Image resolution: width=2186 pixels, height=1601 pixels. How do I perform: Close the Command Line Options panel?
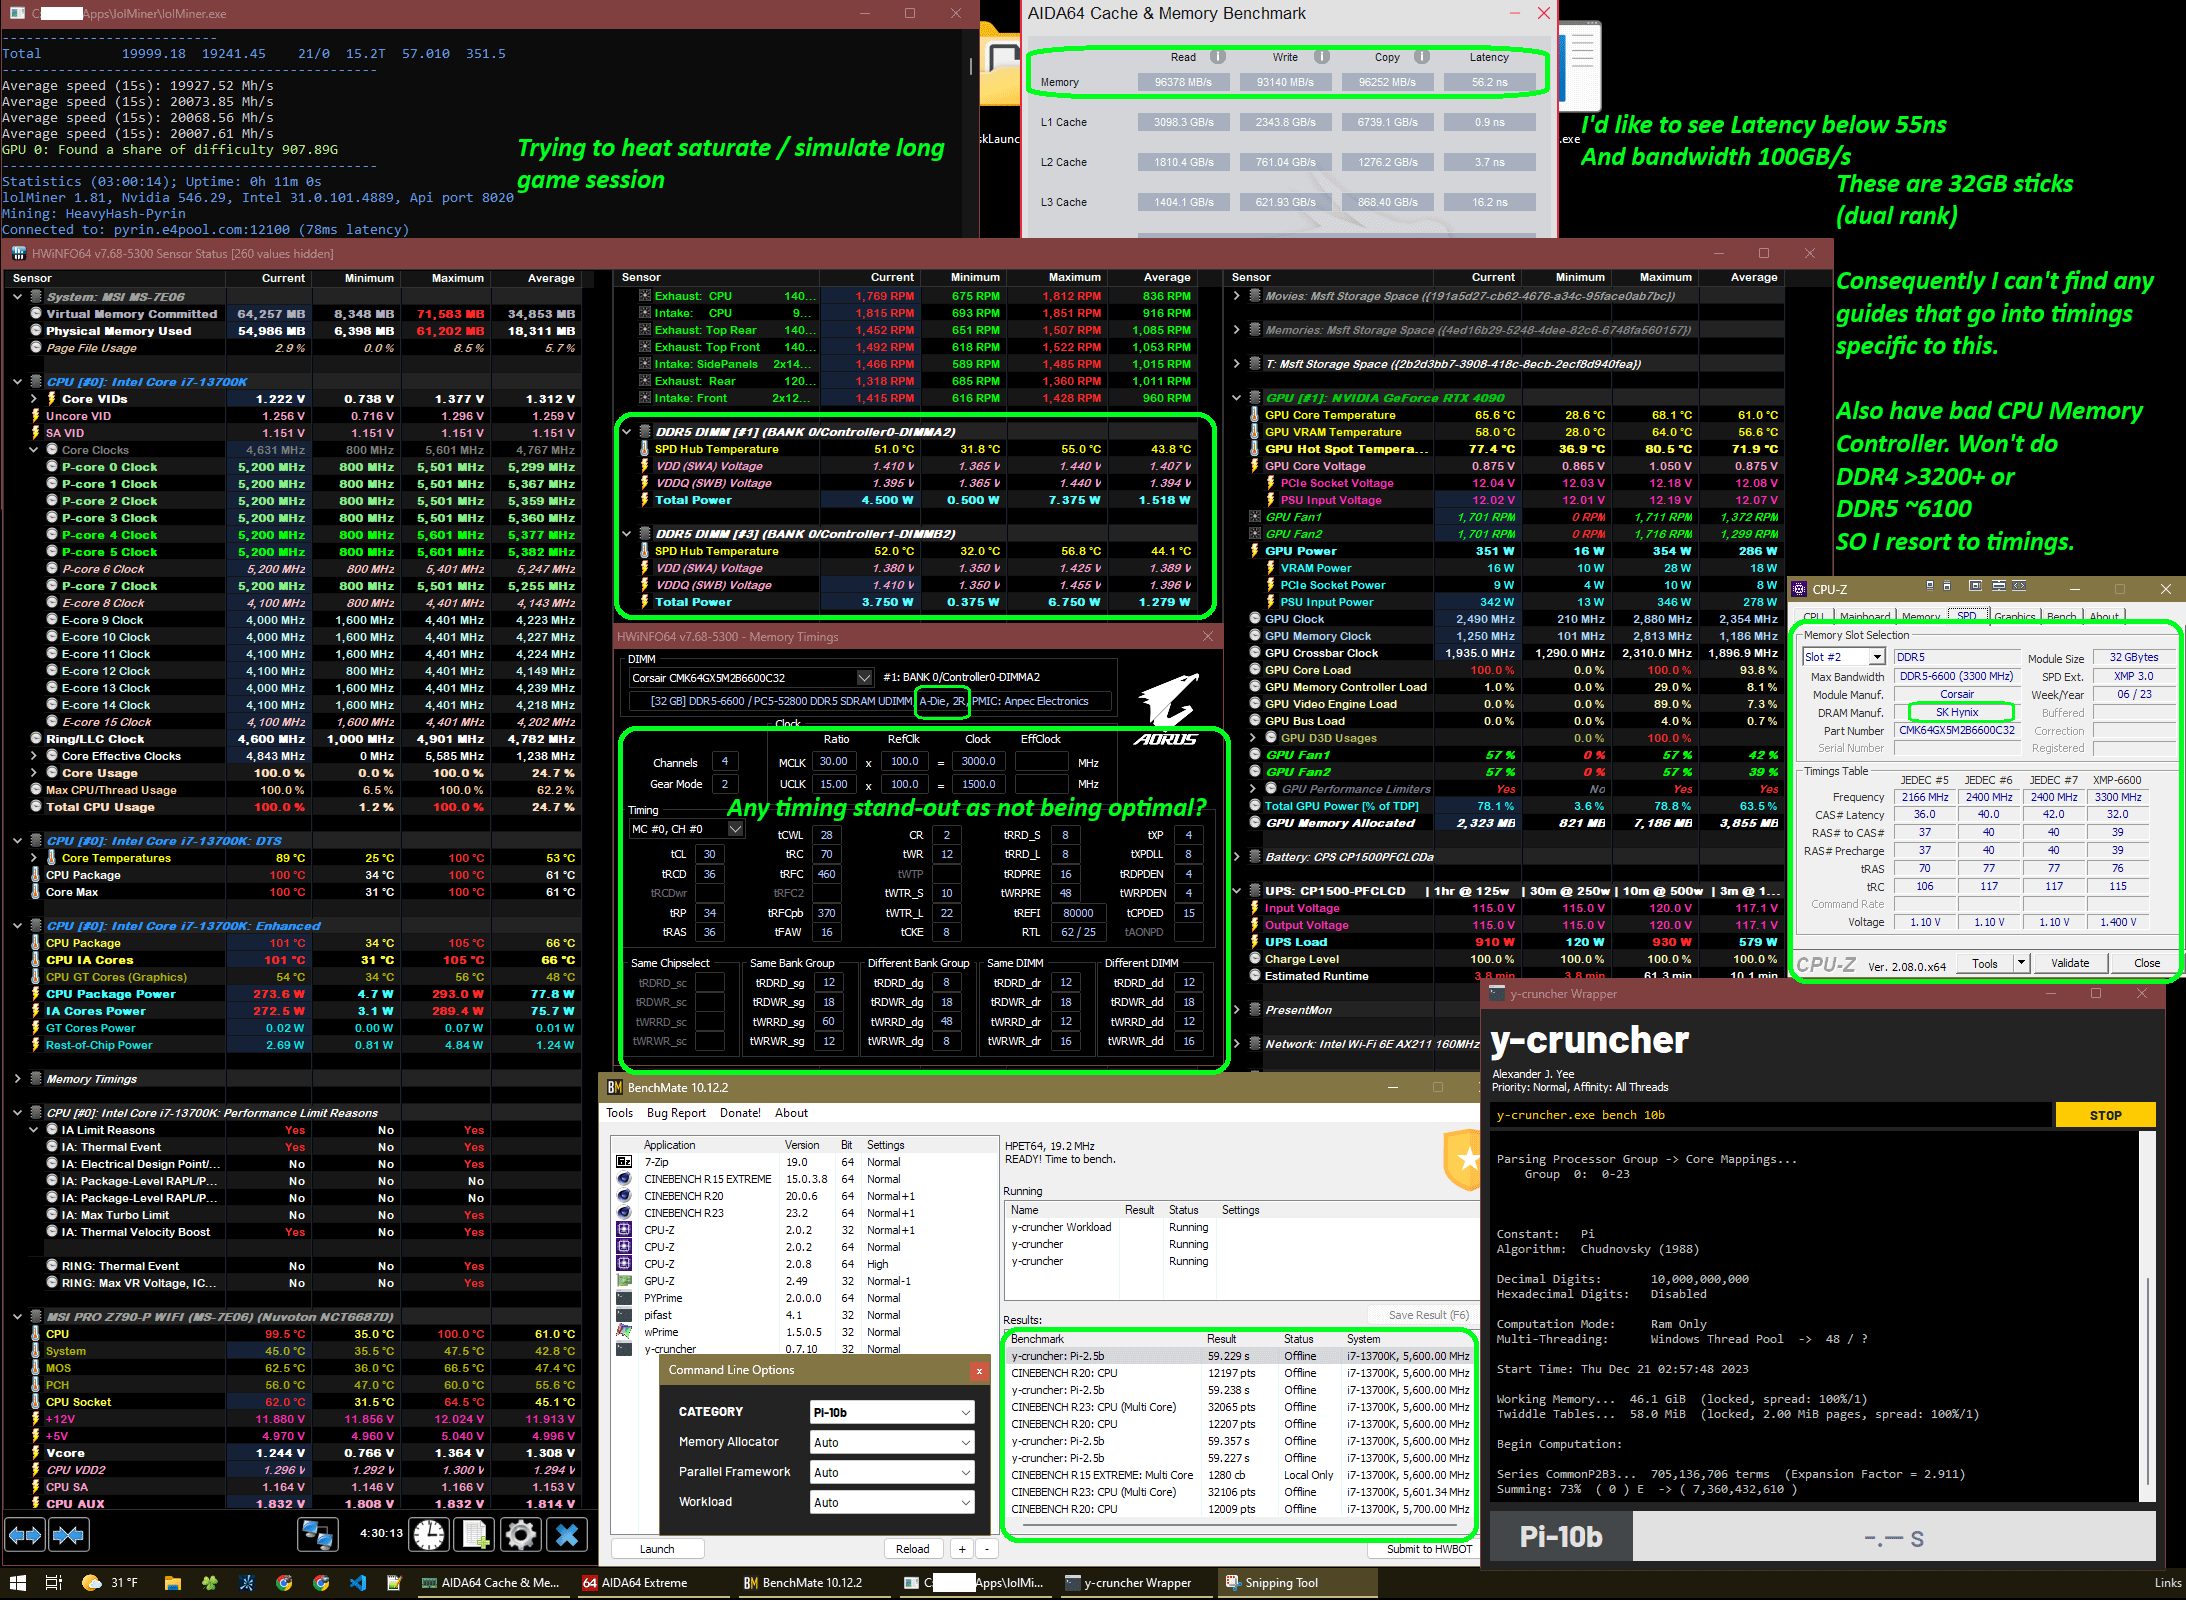(979, 1371)
